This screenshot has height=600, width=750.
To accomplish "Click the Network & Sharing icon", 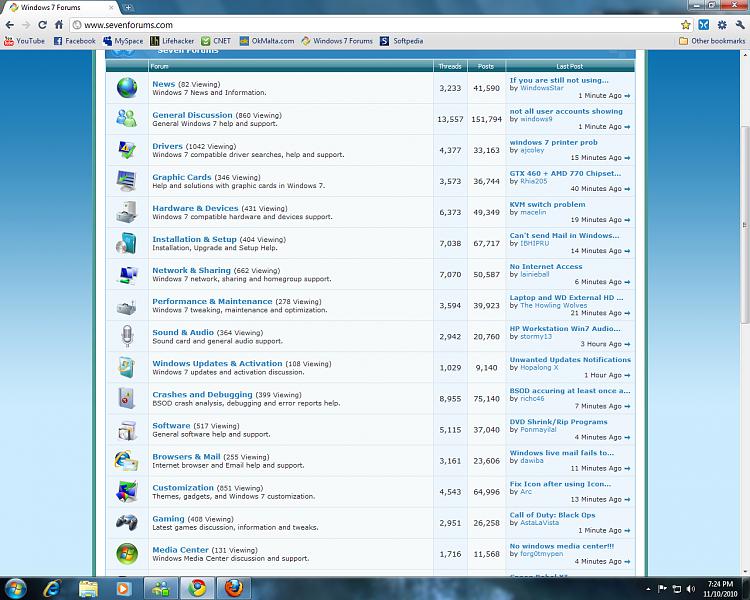I will point(127,275).
